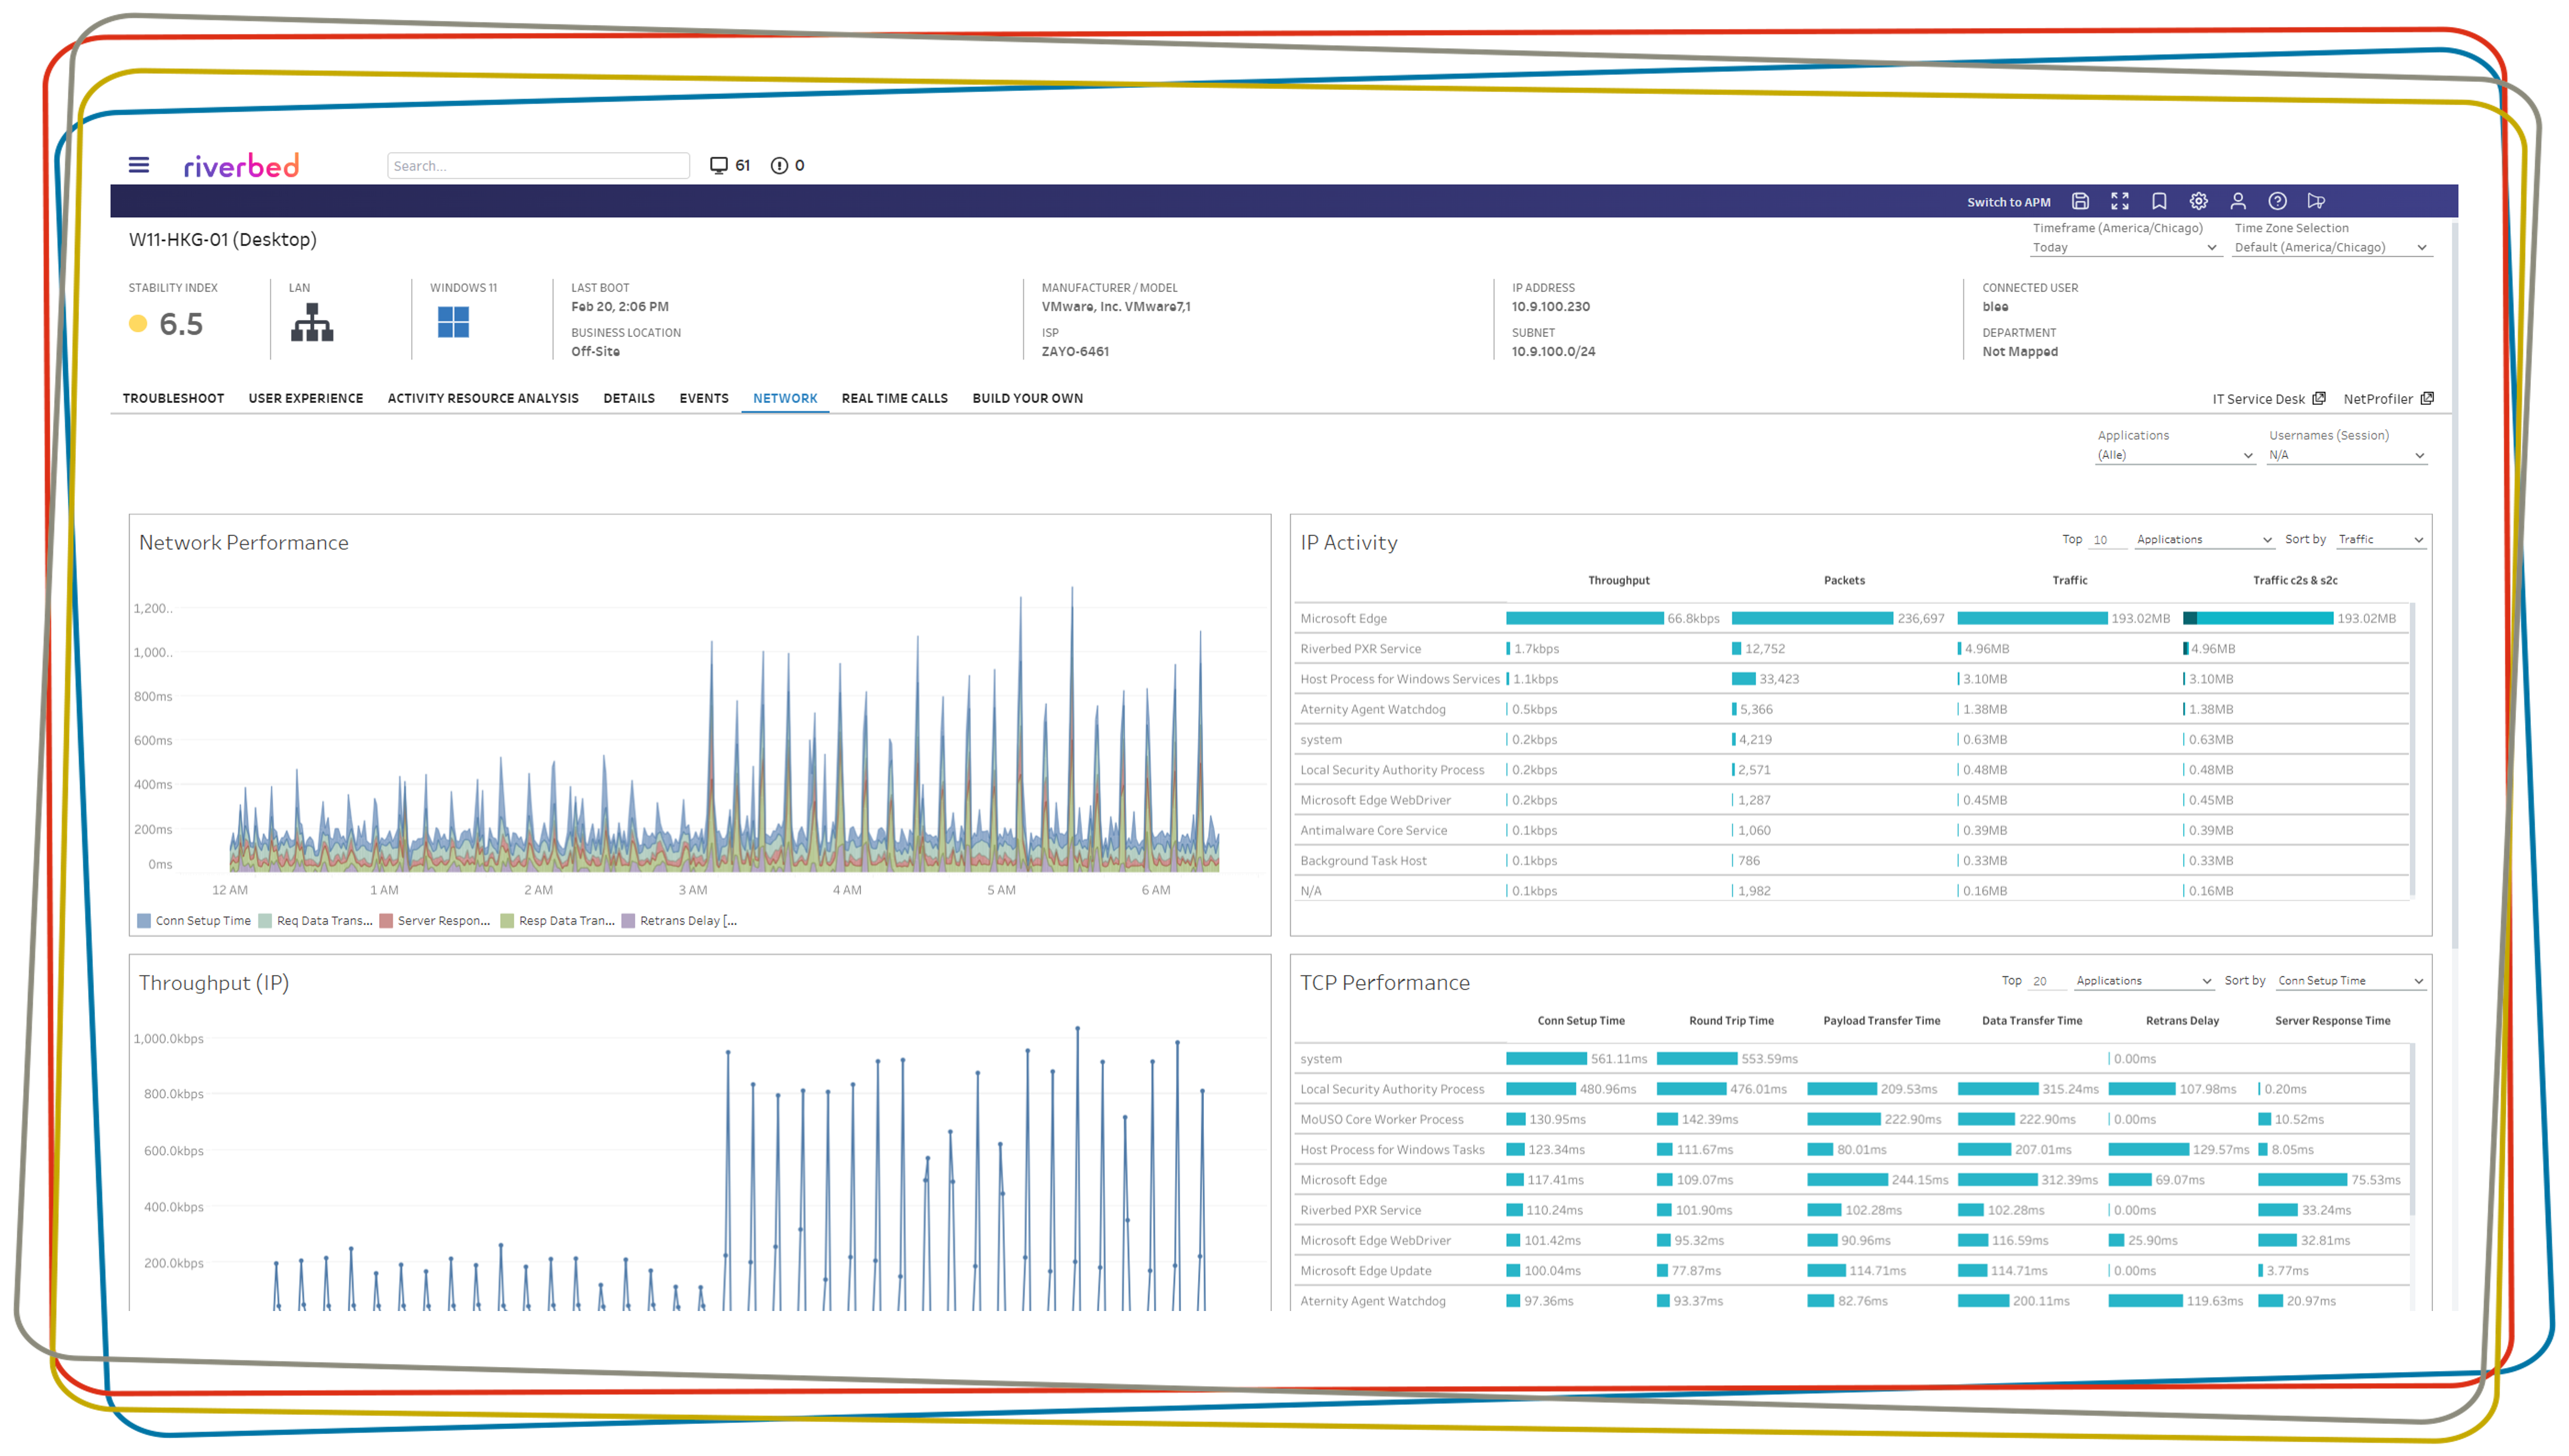
Task: Switch to the Details tab
Action: click(x=629, y=398)
